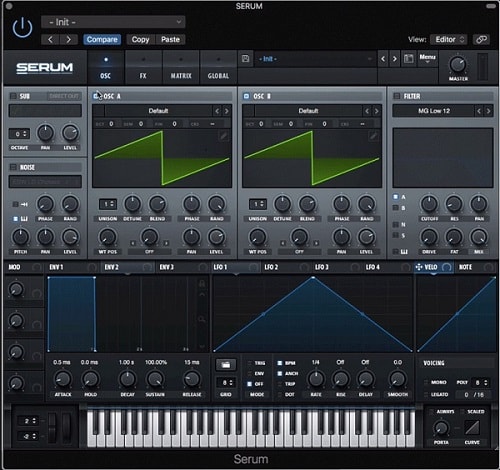Adjust OSC A unison voices stepper
Image resolution: width=500 pixels, height=470 pixels.
coord(108,204)
